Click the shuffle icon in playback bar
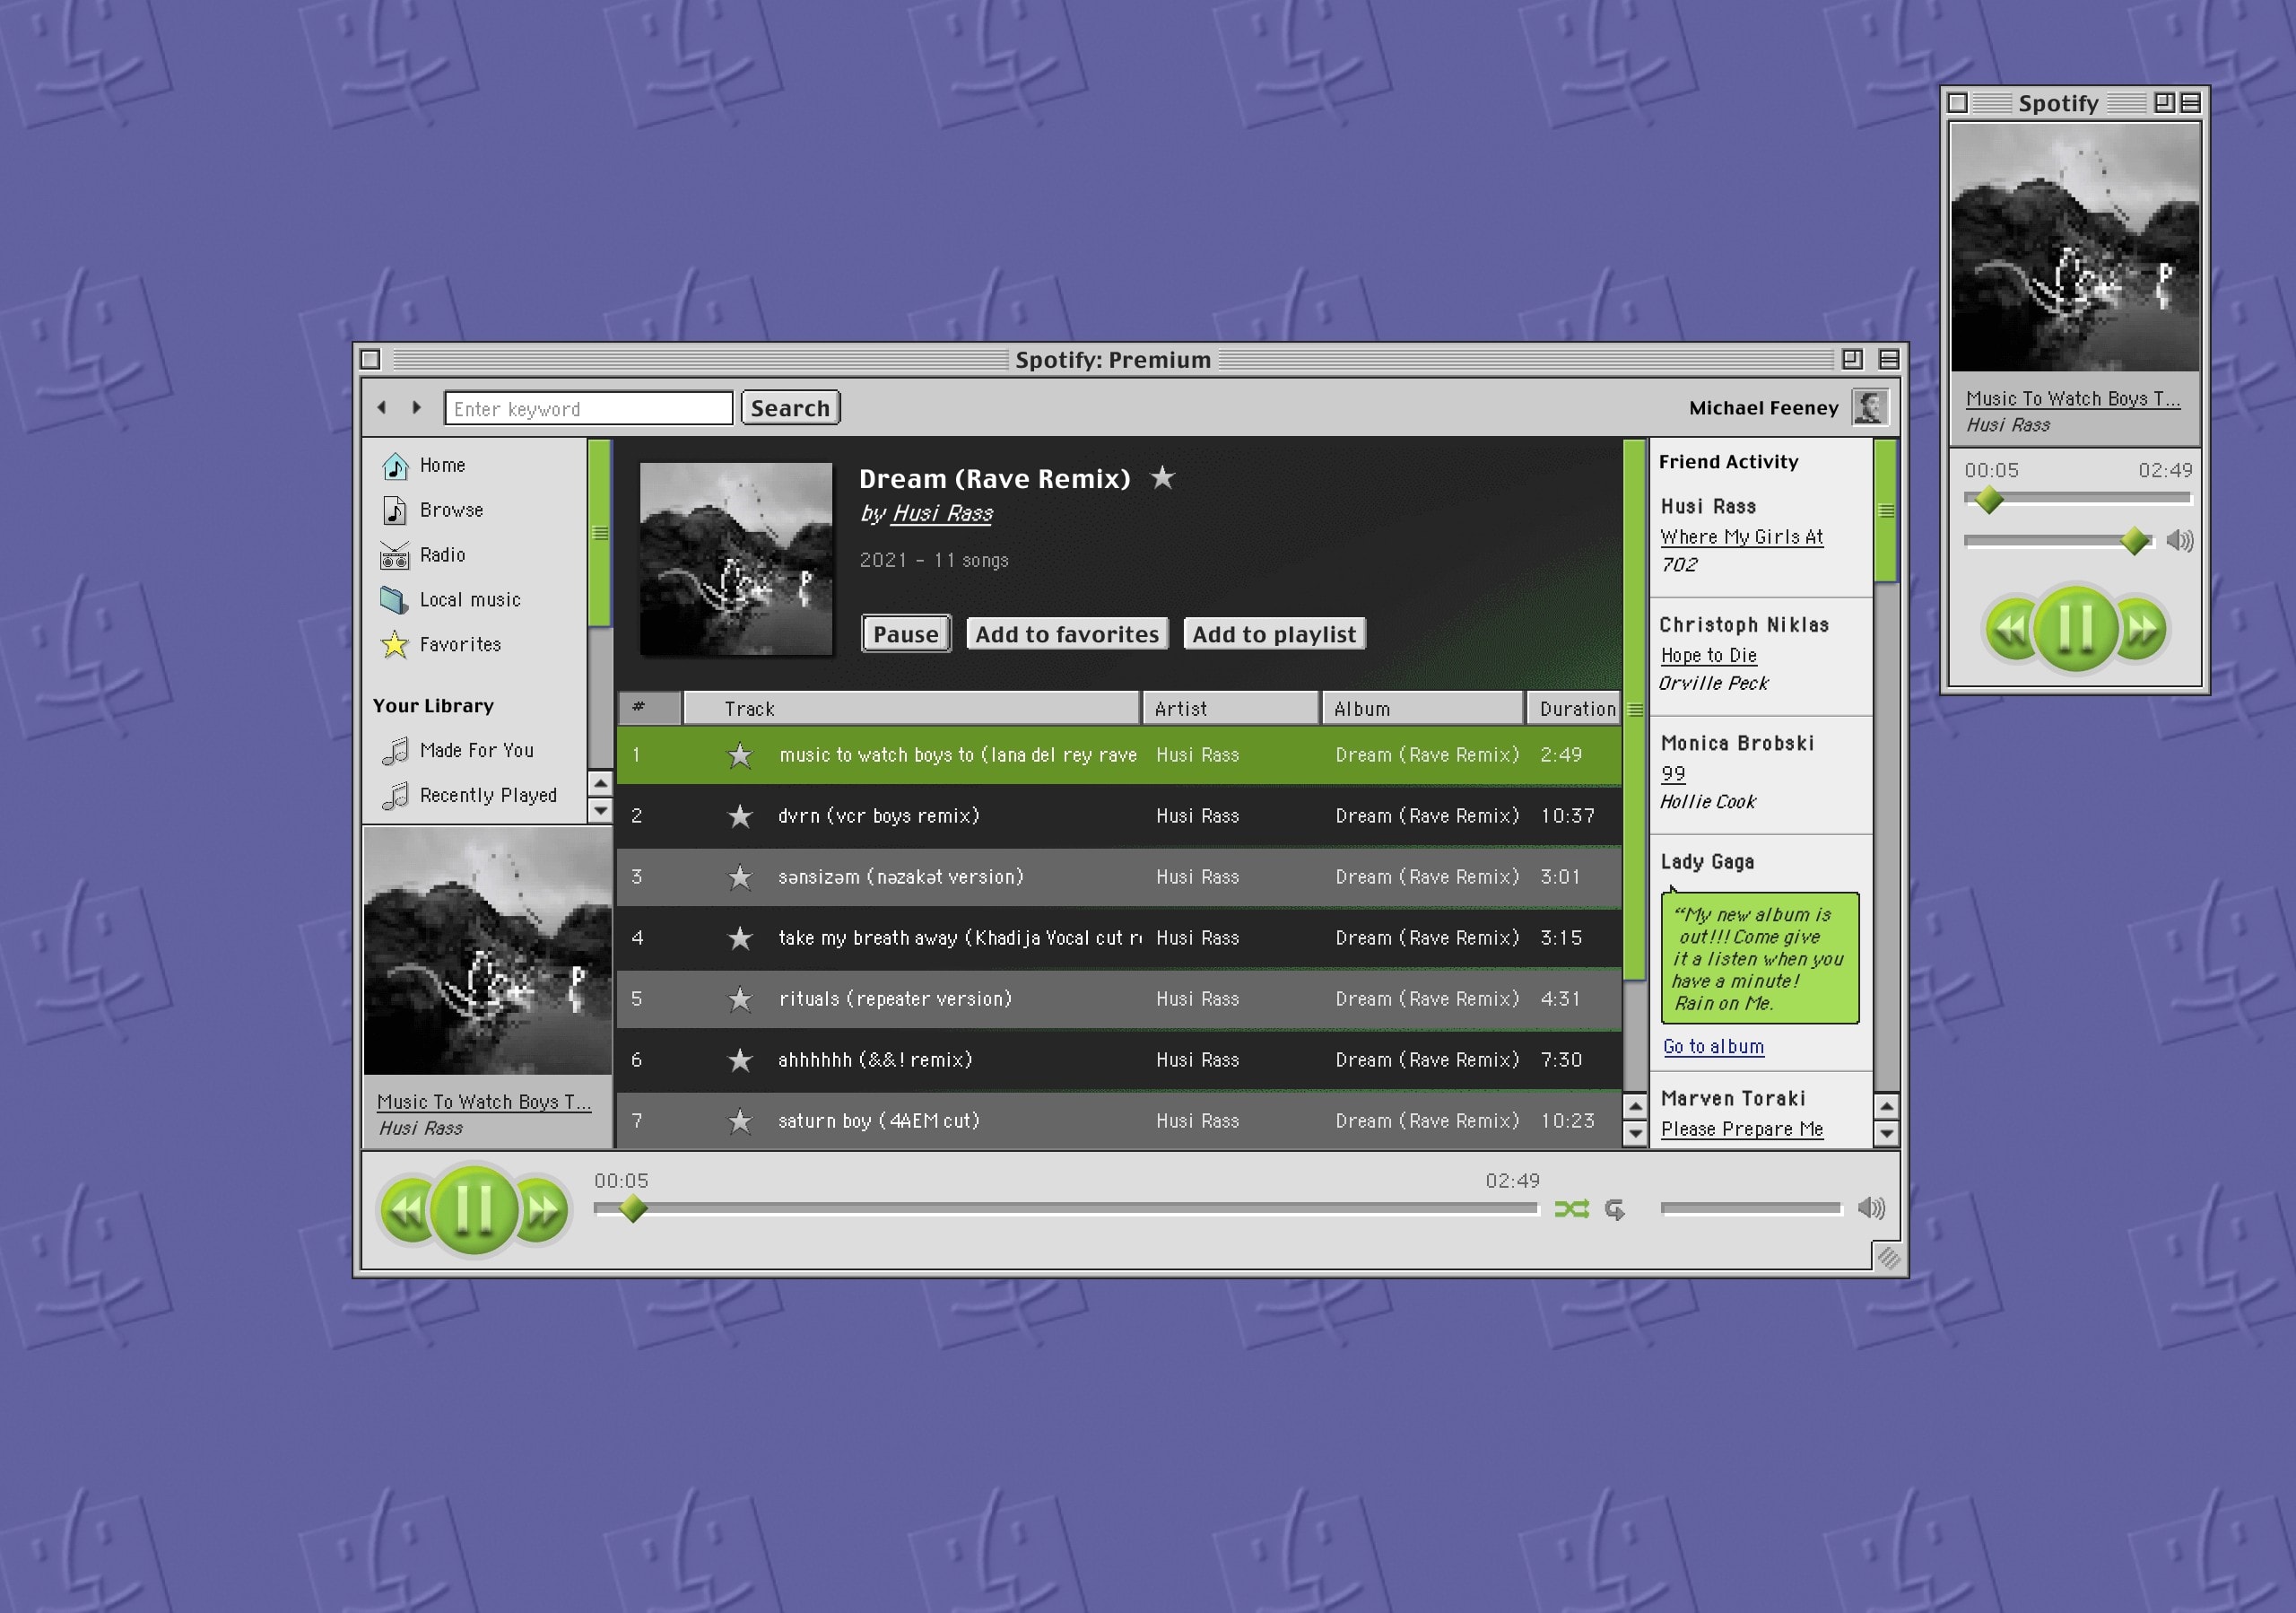The width and height of the screenshot is (2296, 1613). click(1571, 1209)
